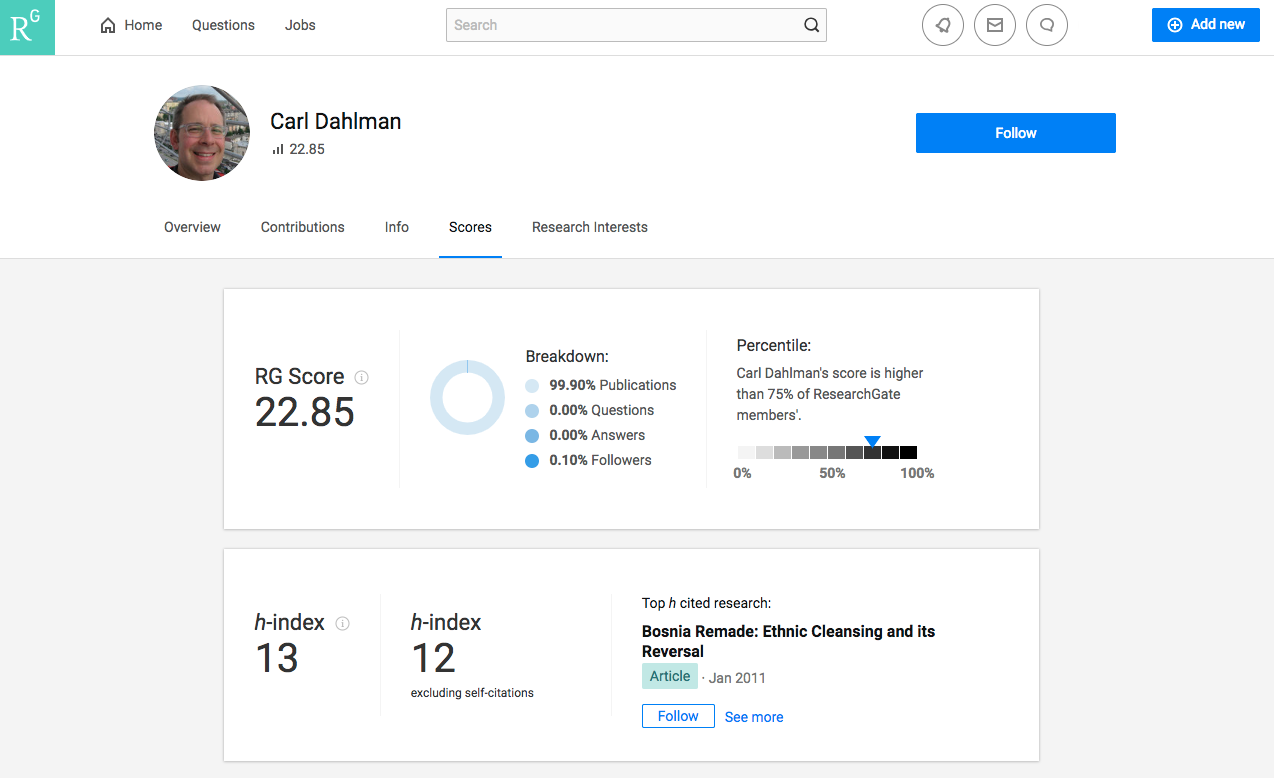The height and width of the screenshot is (778, 1274).
Task: Click the Home house icon
Action: click(x=108, y=25)
